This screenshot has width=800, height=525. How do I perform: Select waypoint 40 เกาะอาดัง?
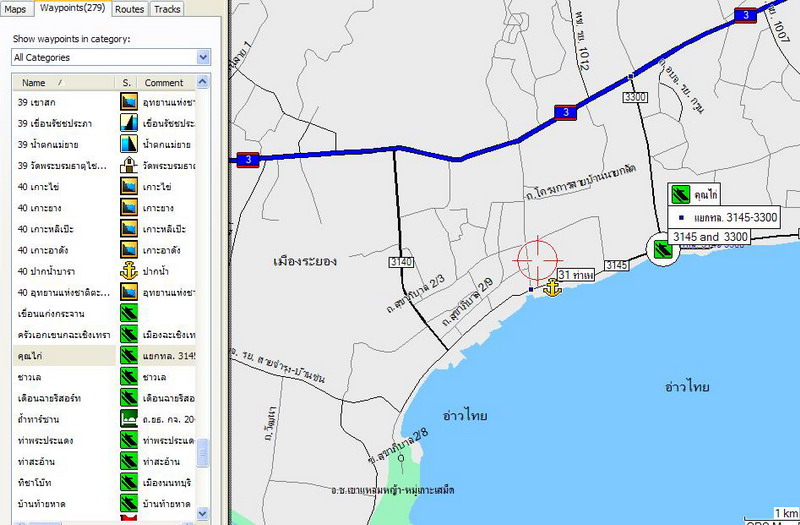coord(43,250)
